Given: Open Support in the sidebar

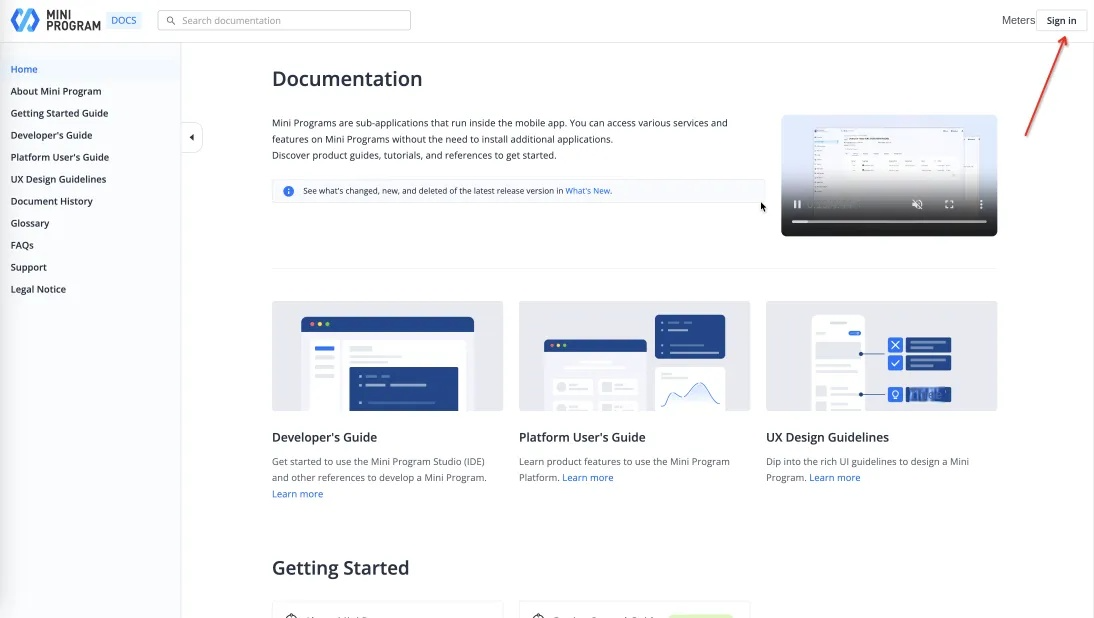Looking at the screenshot, I should click(x=29, y=267).
